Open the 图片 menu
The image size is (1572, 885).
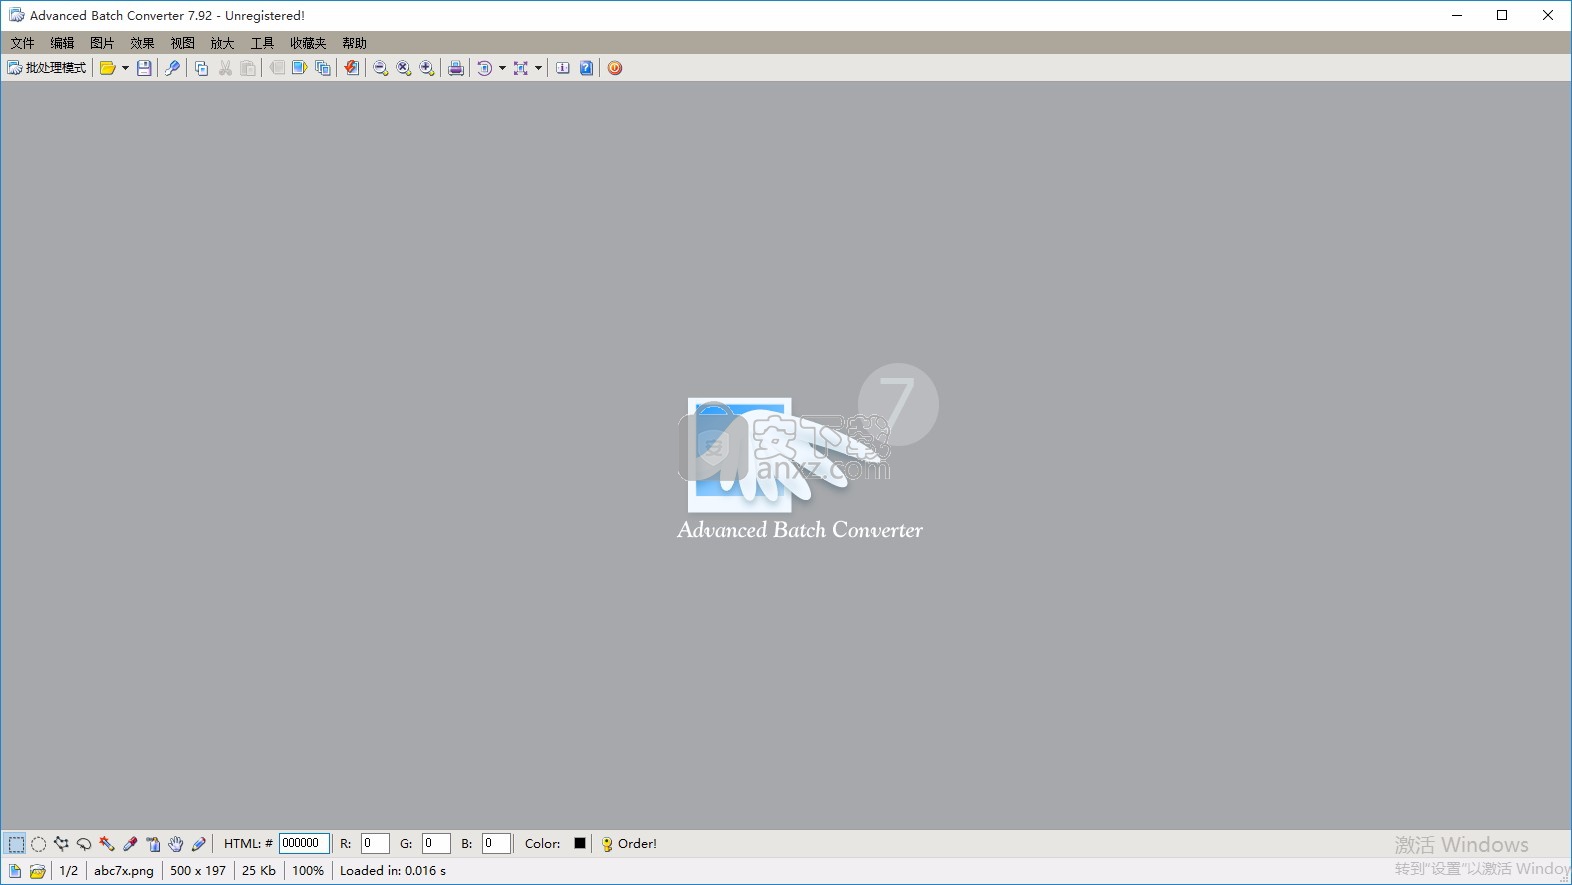tap(102, 43)
